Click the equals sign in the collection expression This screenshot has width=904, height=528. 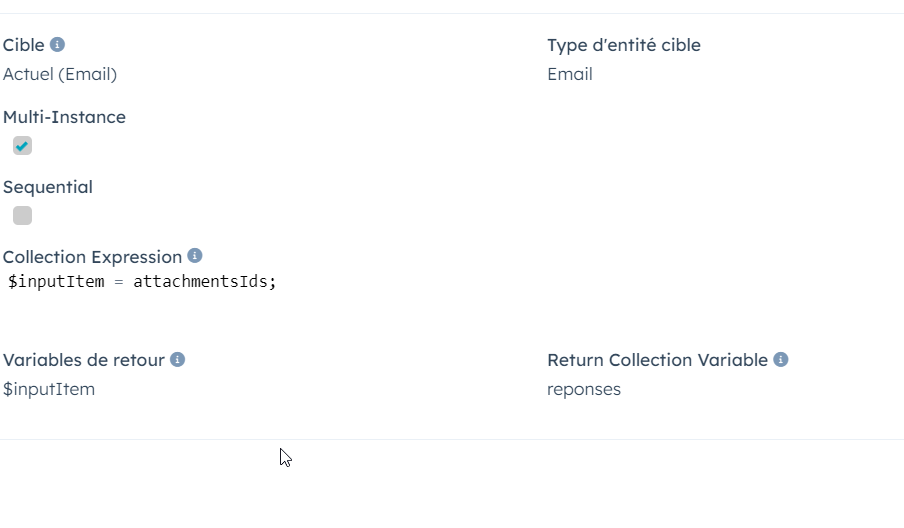118,282
